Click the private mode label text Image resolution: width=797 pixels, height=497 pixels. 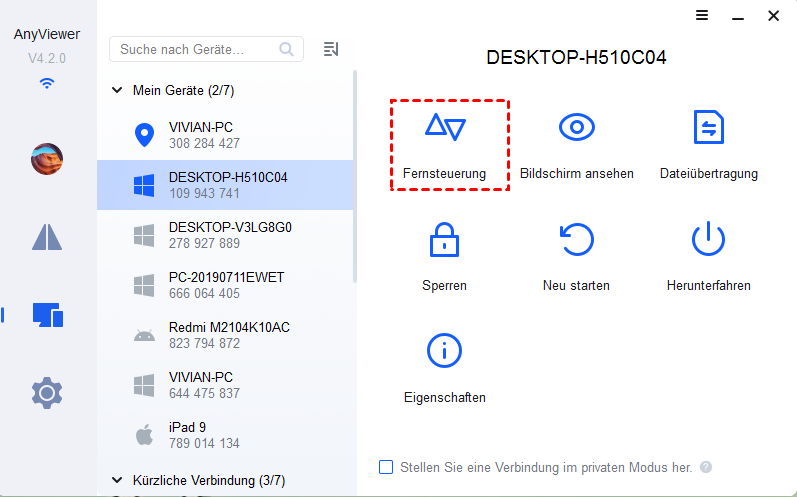coord(546,467)
